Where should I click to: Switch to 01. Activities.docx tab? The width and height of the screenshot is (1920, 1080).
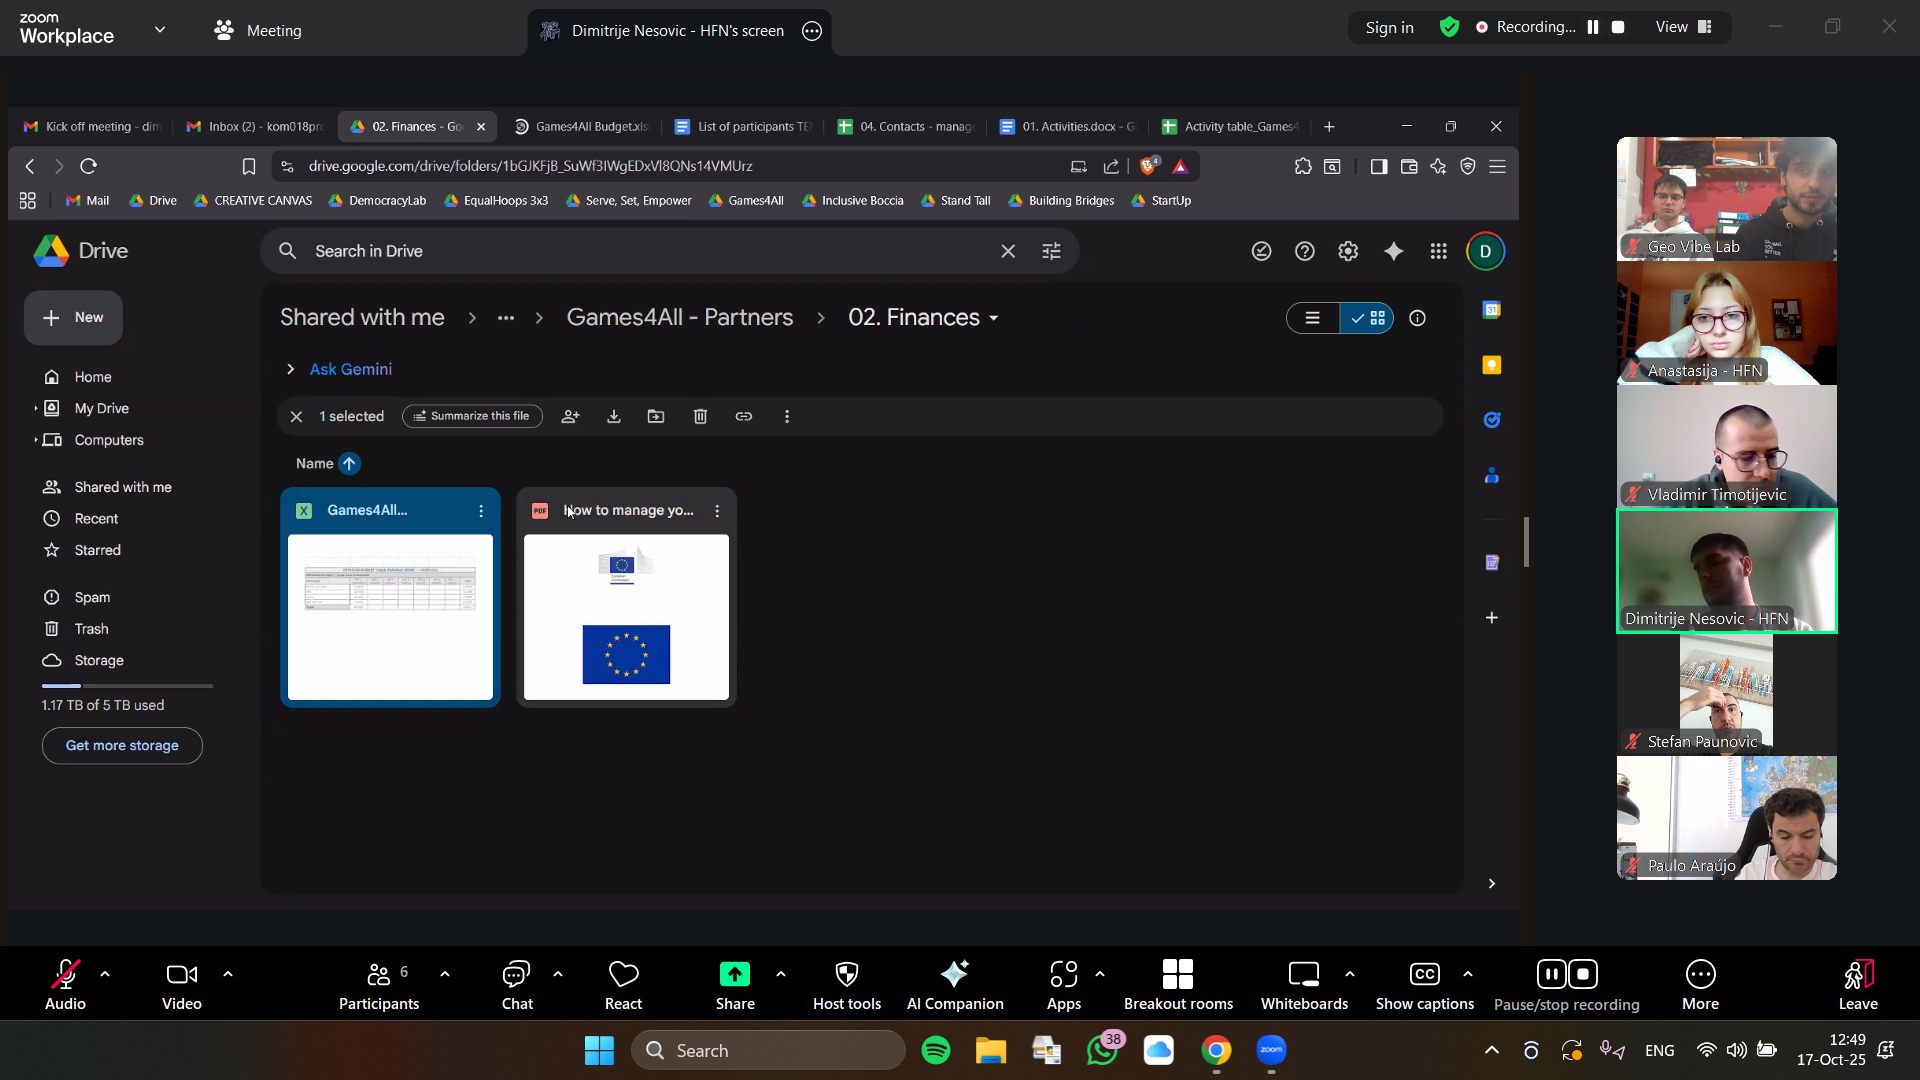[x=1069, y=127]
